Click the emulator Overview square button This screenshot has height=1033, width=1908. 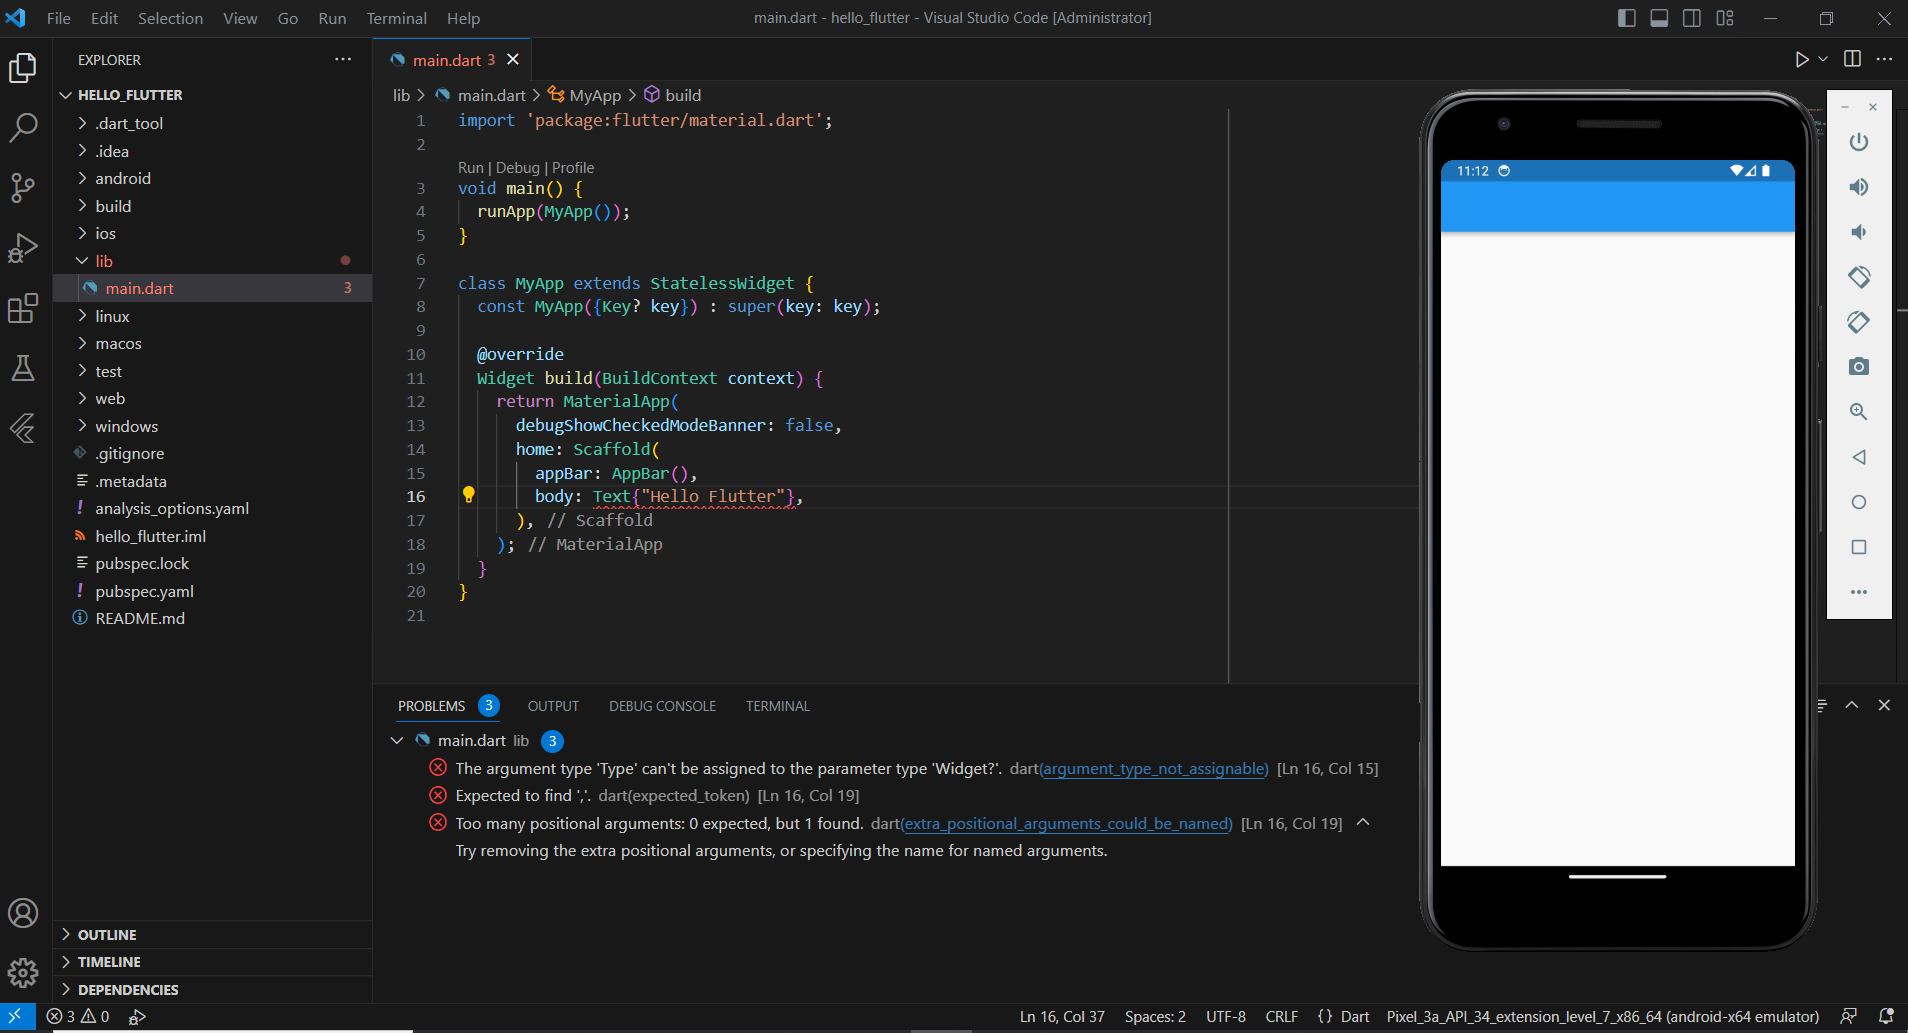pyautogui.click(x=1859, y=547)
